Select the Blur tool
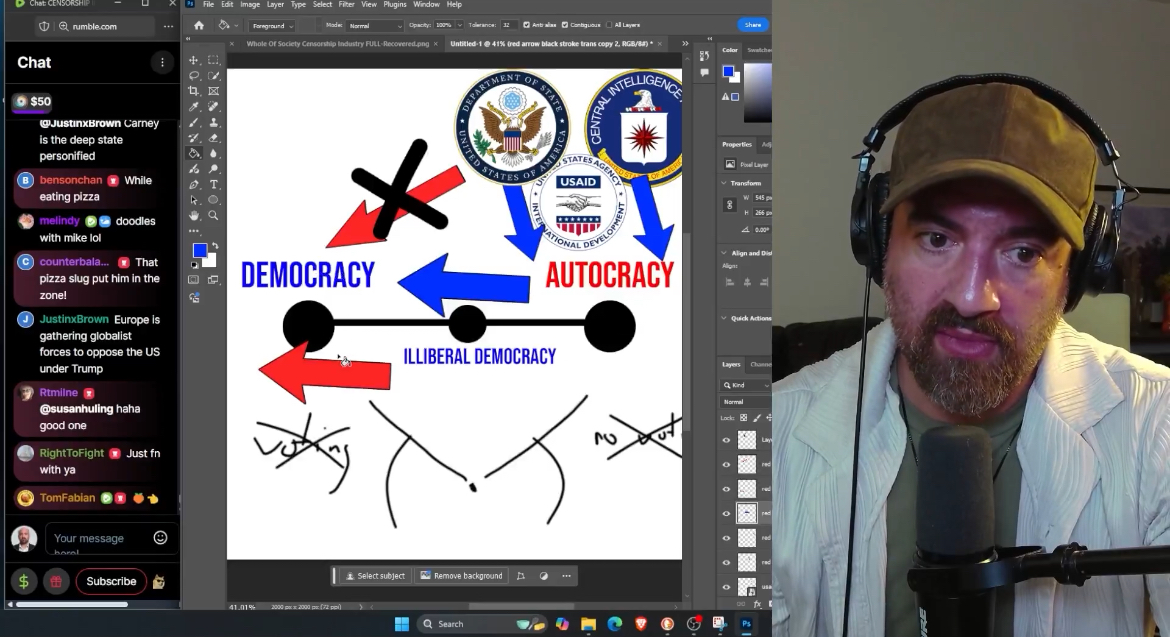 point(213,154)
